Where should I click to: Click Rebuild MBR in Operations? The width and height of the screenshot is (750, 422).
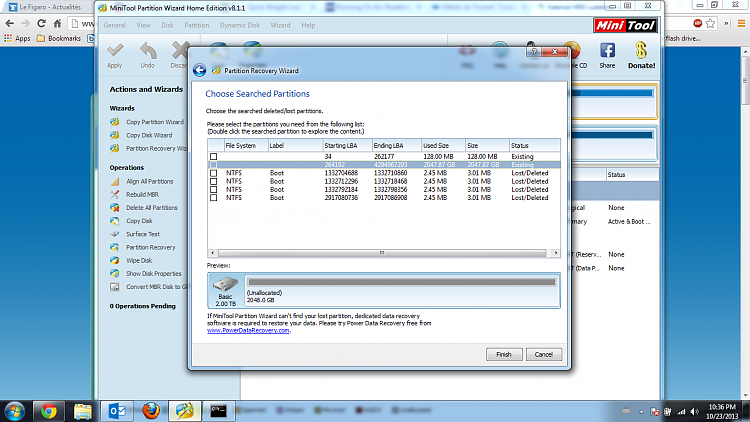tap(143, 195)
